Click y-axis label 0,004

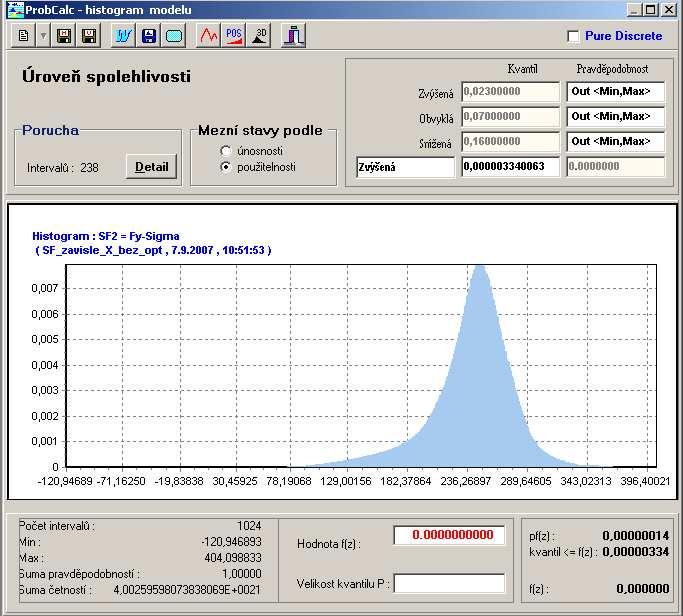pyautogui.click(x=45, y=365)
